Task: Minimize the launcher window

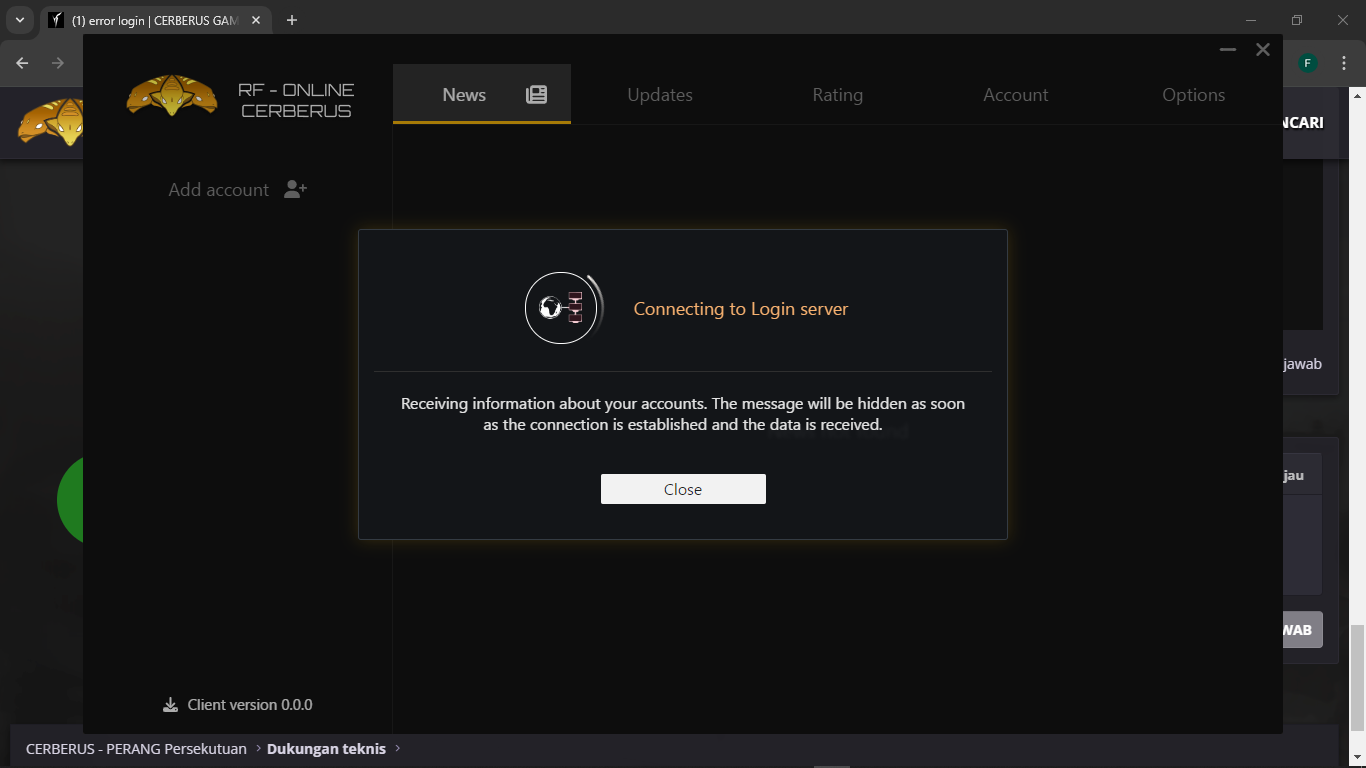Action: point(1228,50)
